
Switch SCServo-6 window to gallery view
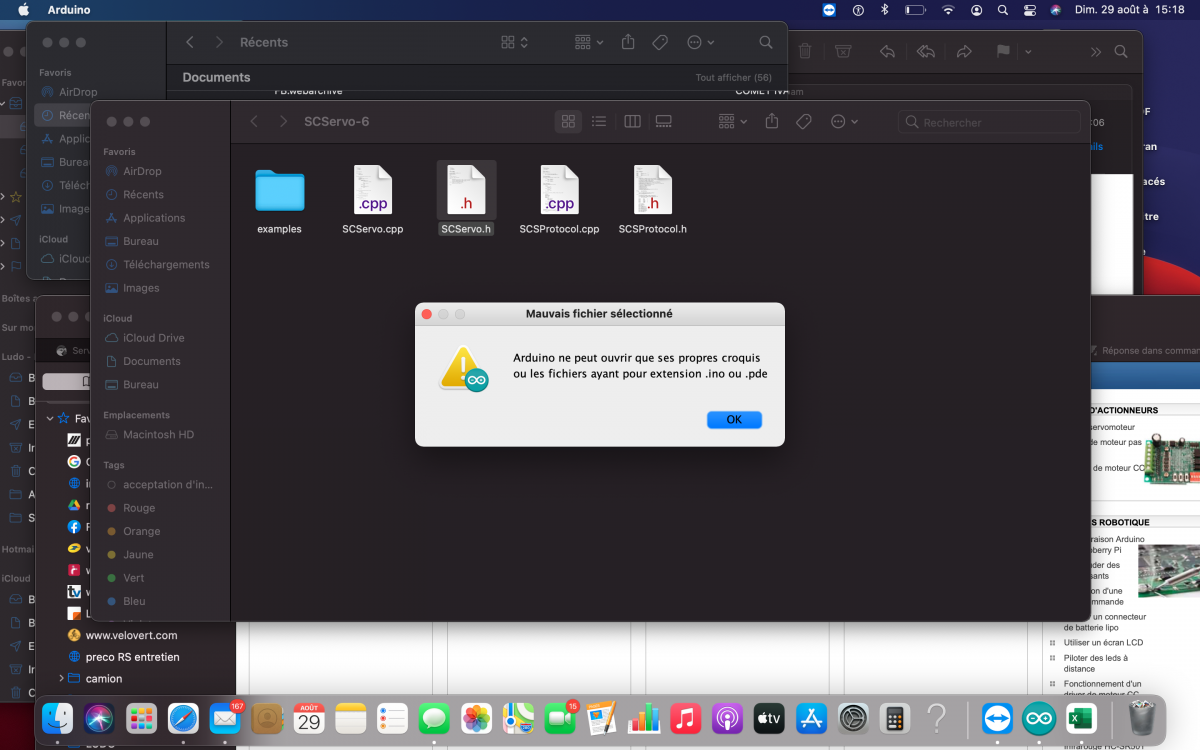tap(663, 122)
